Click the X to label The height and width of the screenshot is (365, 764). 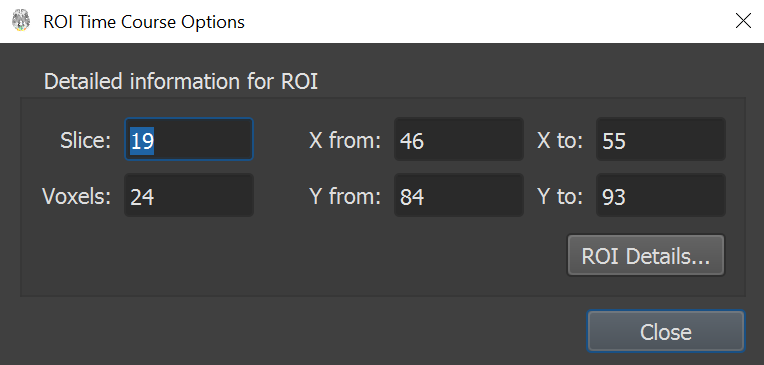560,140
